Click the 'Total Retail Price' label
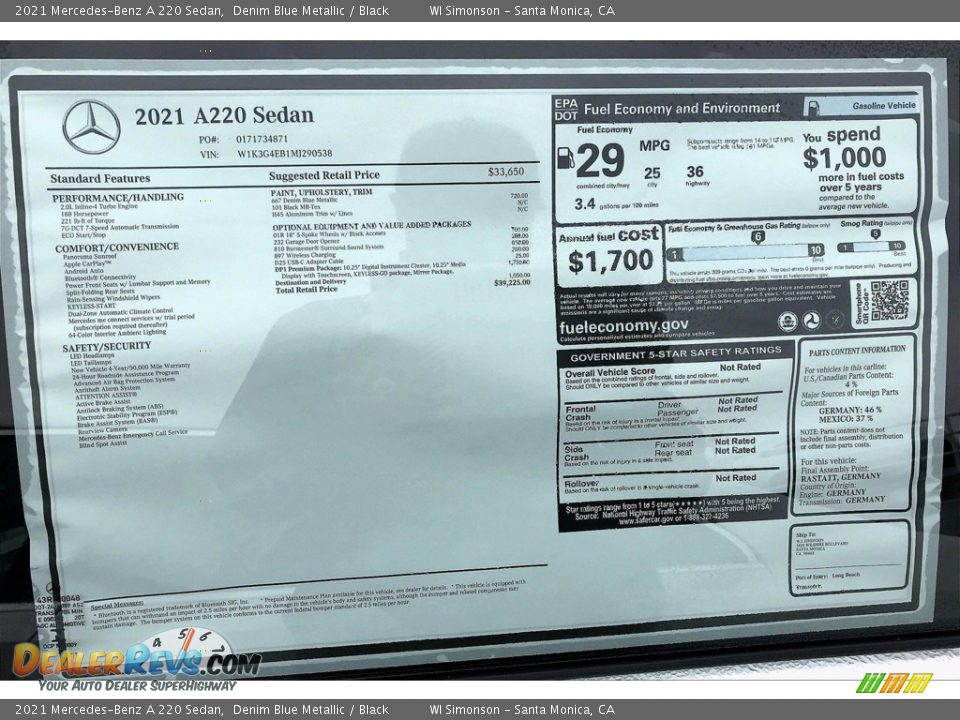 pos(306,290)
